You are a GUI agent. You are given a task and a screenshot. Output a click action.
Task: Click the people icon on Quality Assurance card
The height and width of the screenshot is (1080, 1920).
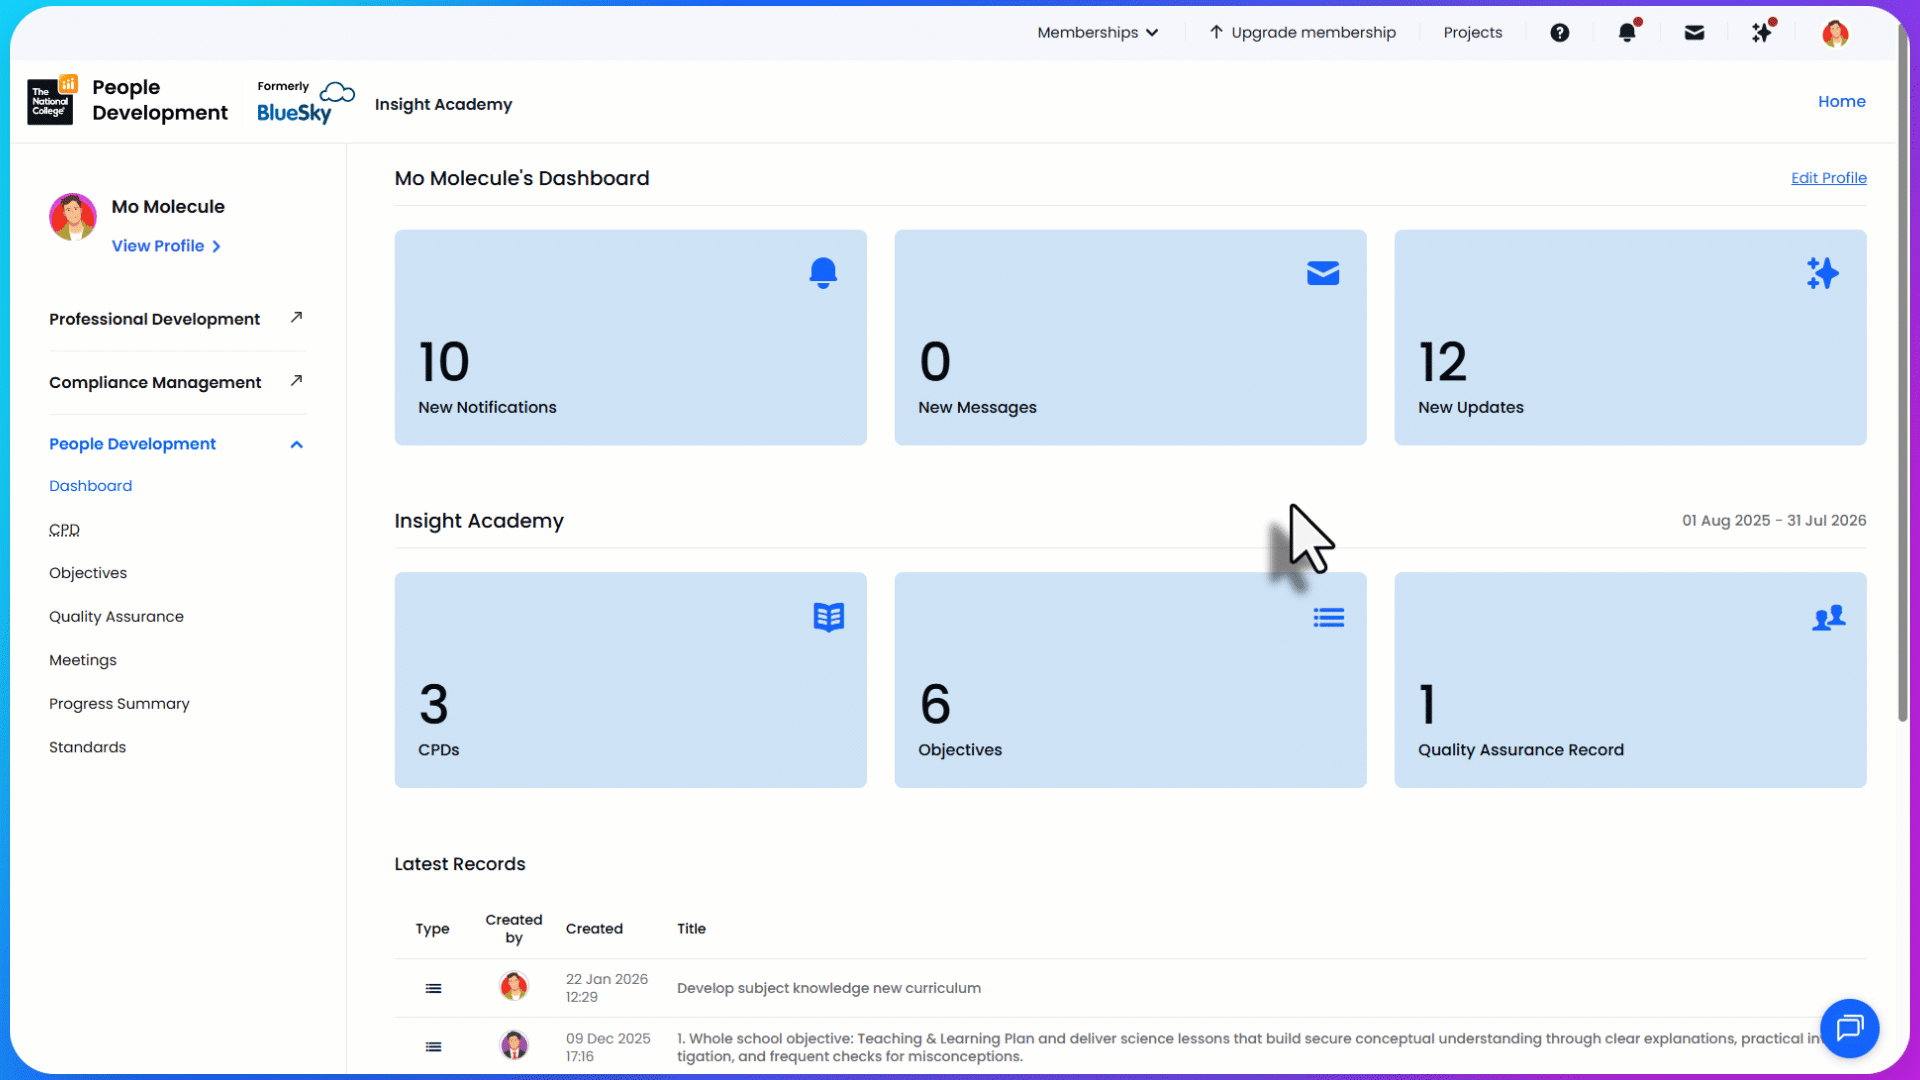tap(1828, 618)
